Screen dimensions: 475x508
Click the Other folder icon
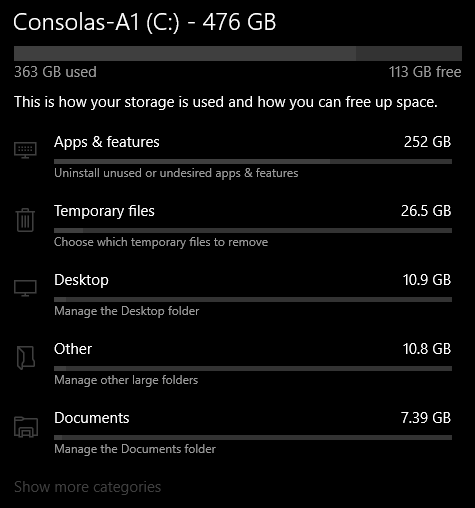[26, 358]
